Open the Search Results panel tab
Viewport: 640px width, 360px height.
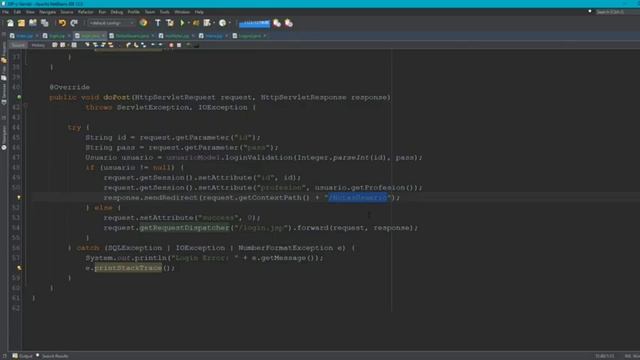(52, 356)
